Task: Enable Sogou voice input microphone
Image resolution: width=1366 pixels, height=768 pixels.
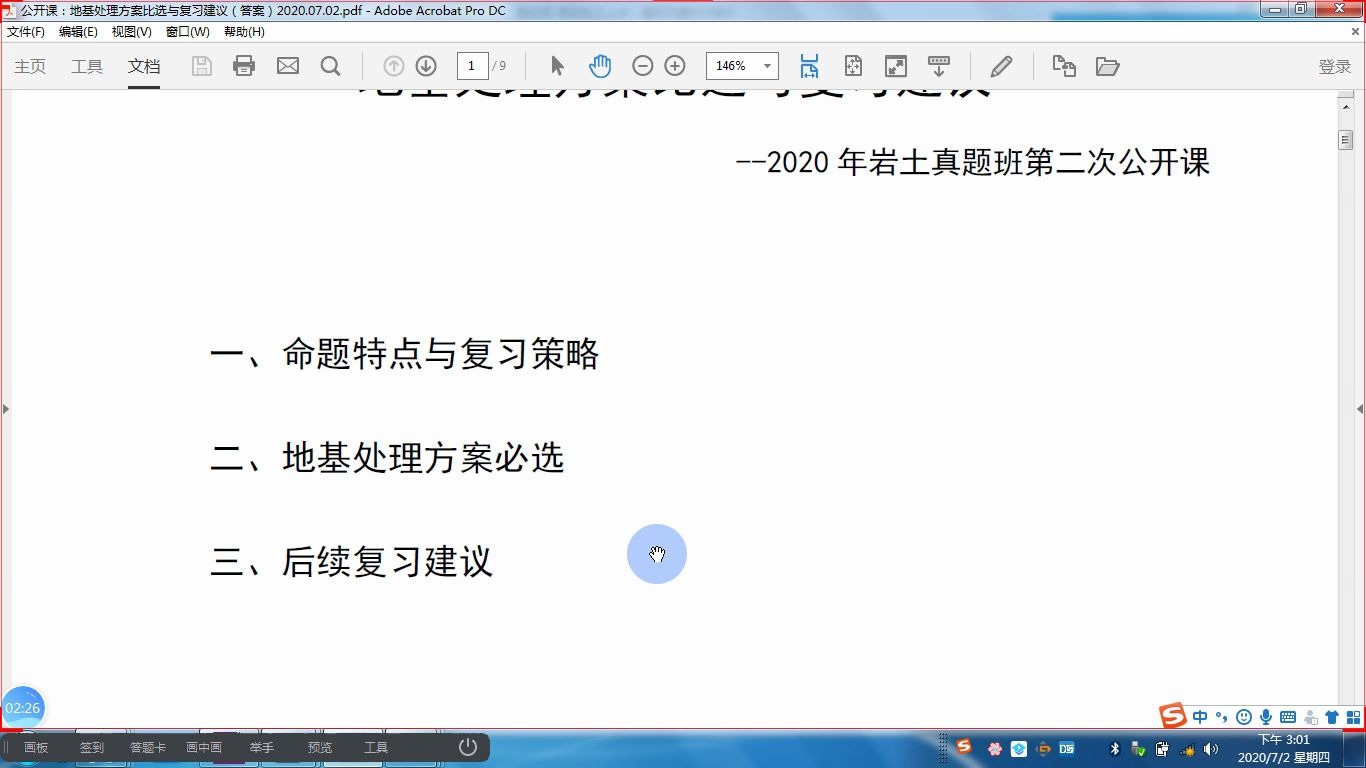Action: tap(1266, 717)
